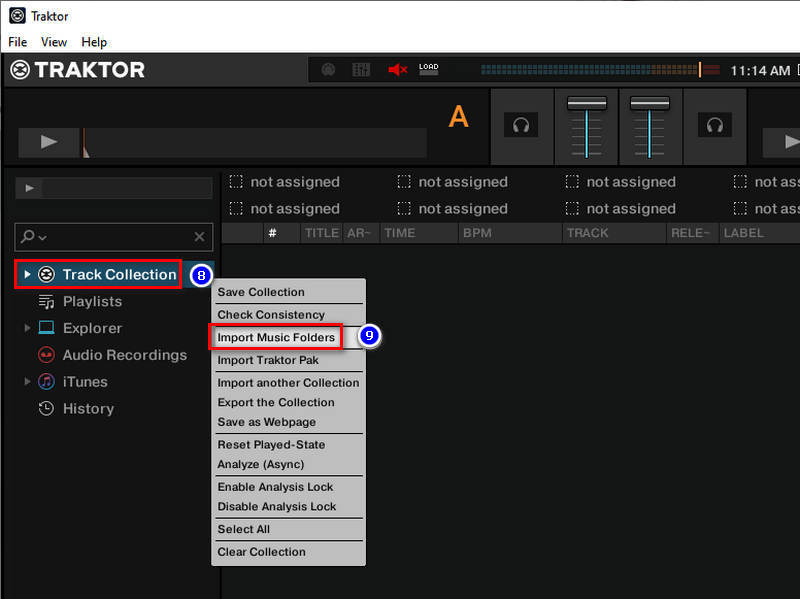Choose Disable Analysis Lock menu entry
800x599 pixels.
pos(288,507)
